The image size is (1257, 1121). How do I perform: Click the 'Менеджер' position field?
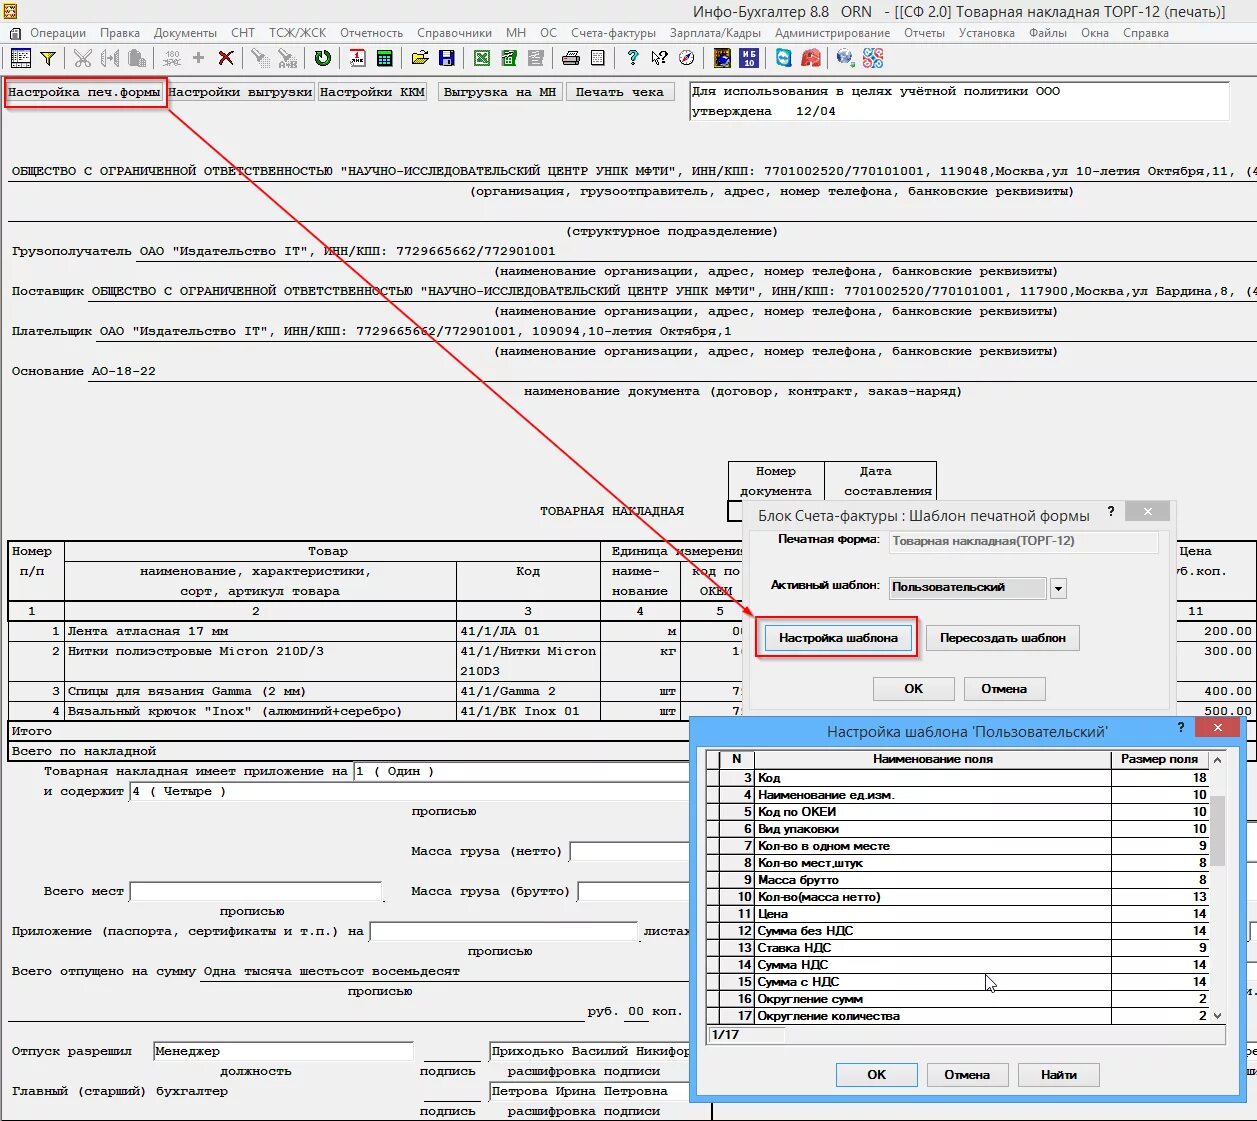point(283,1051)
